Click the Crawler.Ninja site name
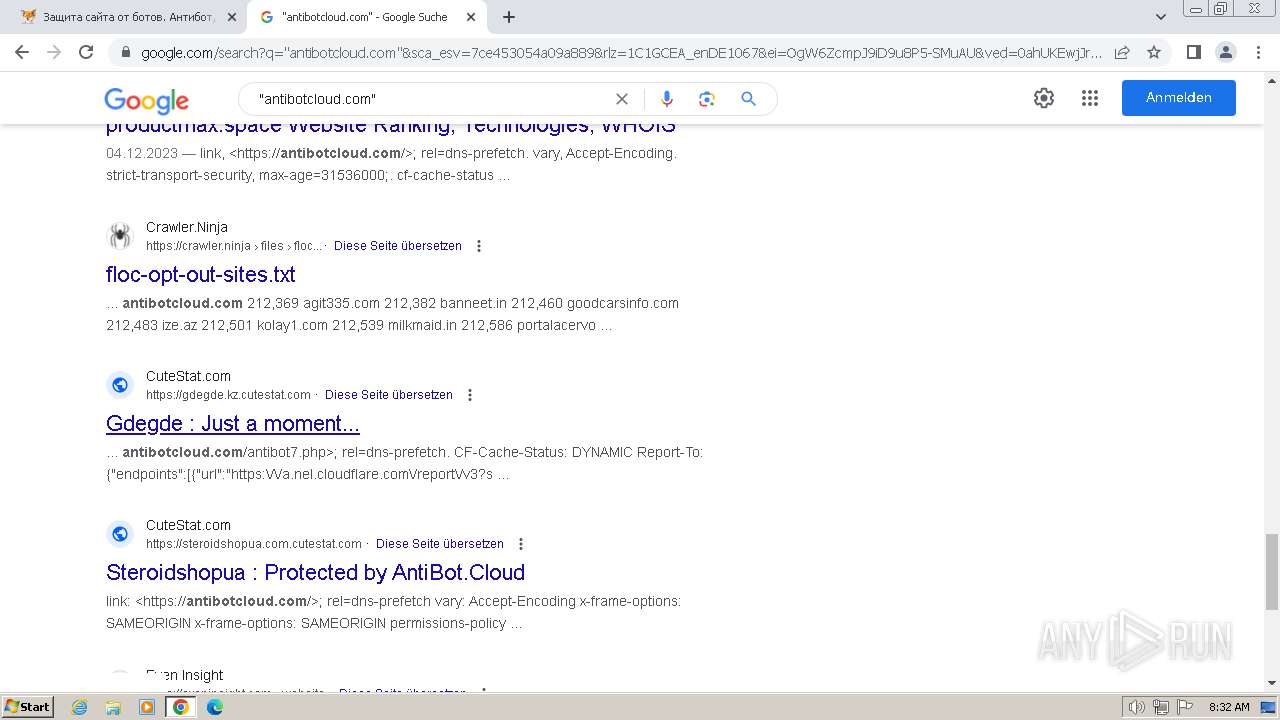Image resolution: width=1280 pixels, height=720 pixels. point(187,227)
